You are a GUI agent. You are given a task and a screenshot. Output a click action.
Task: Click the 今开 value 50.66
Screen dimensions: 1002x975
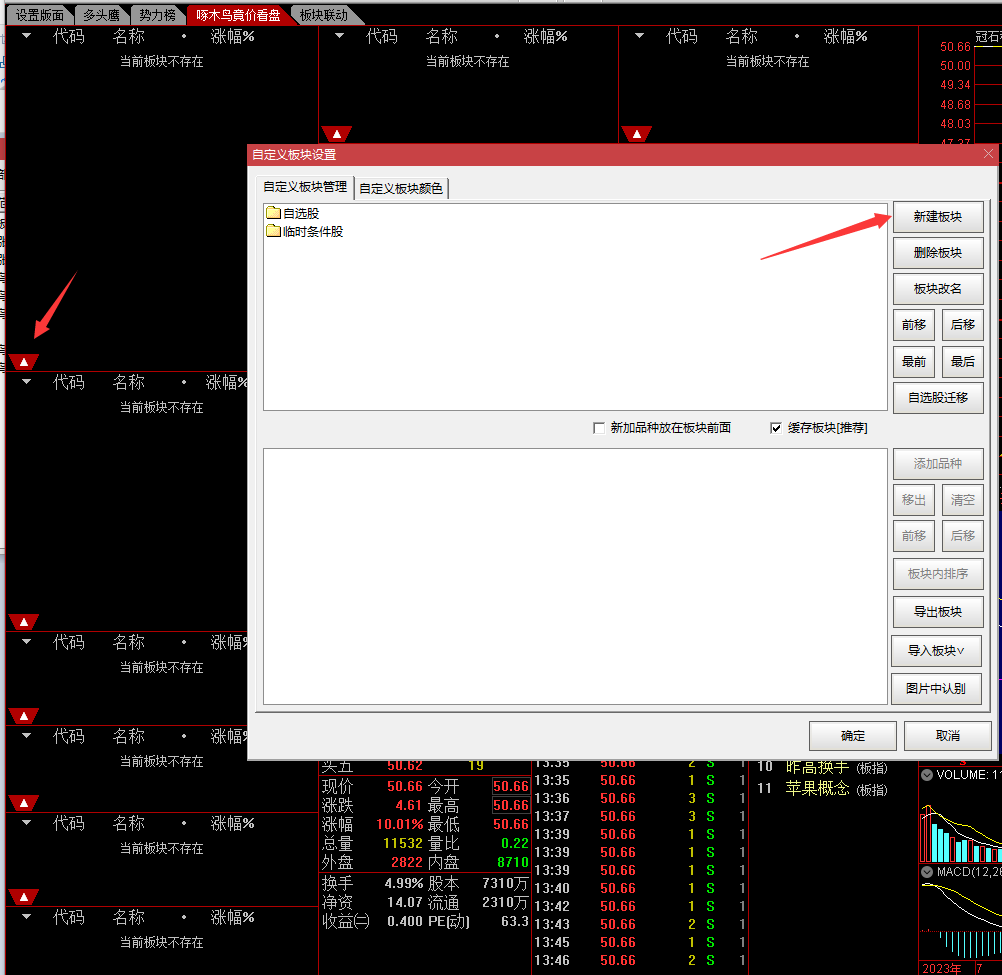coord(511,786)
